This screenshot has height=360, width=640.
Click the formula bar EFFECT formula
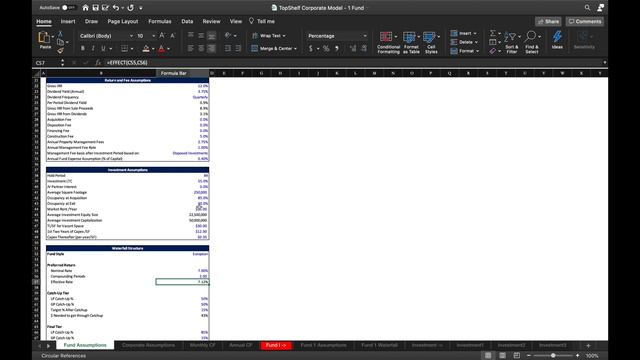coord(127,62)
